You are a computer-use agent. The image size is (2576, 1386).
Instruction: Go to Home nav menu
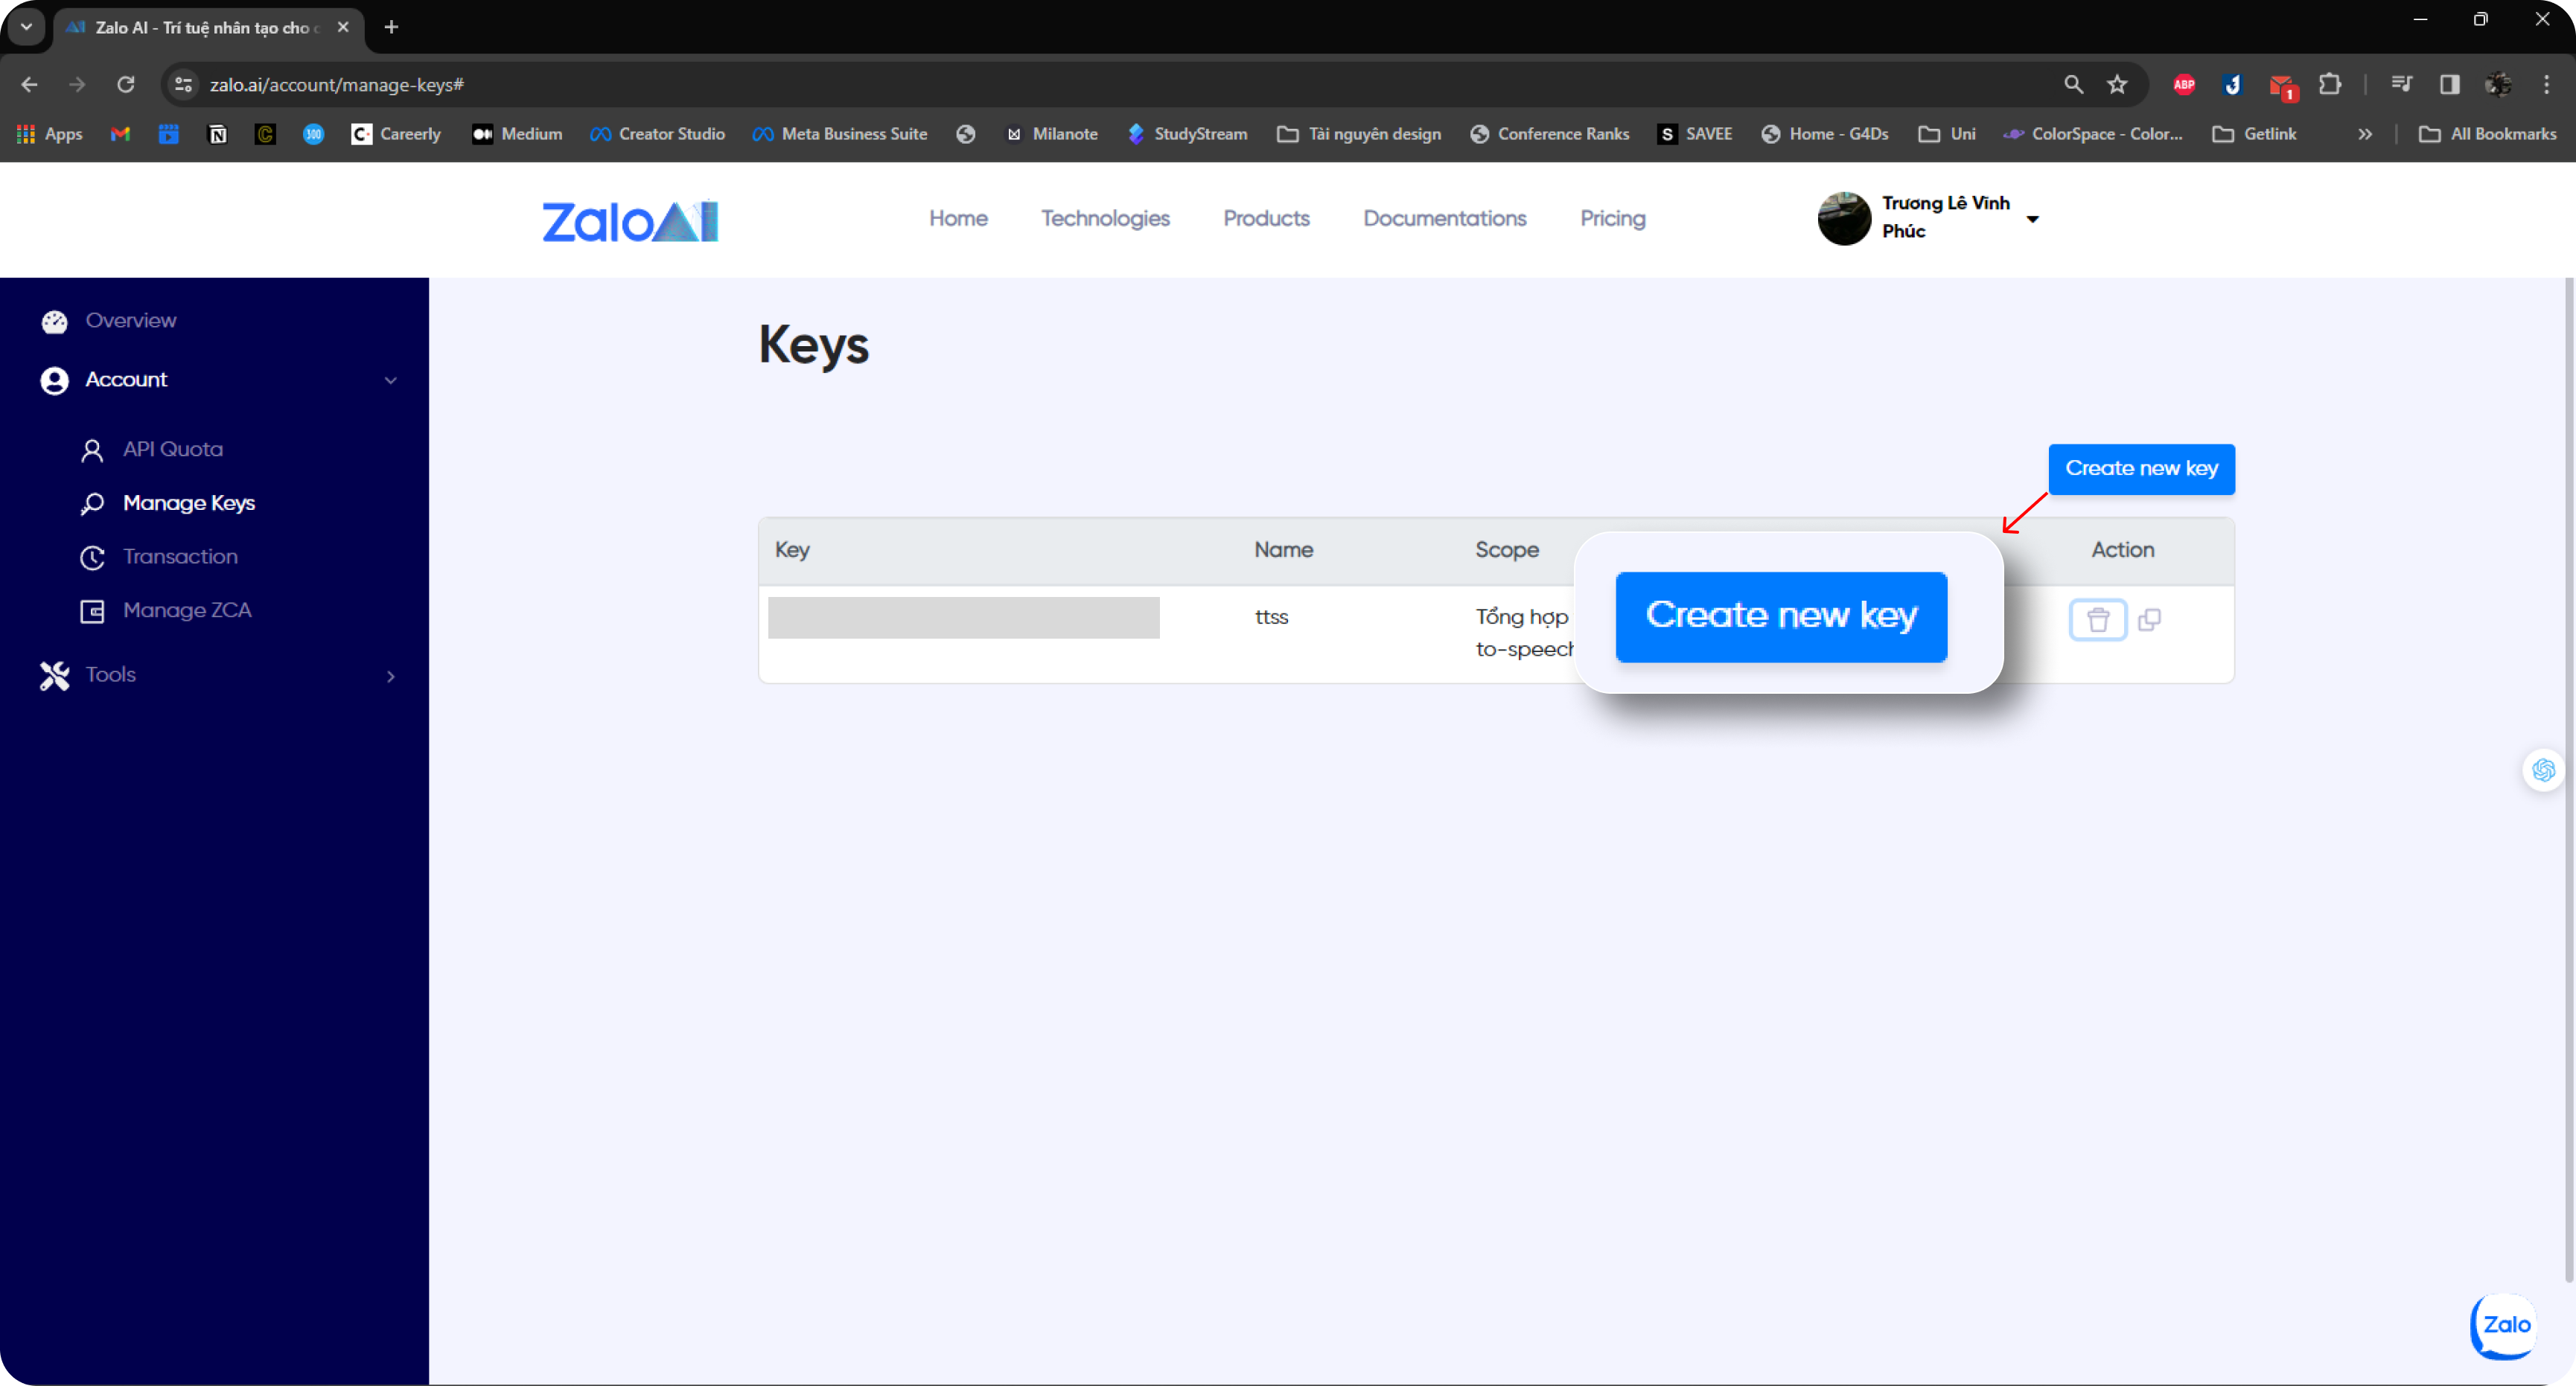(x=958, y=218)
